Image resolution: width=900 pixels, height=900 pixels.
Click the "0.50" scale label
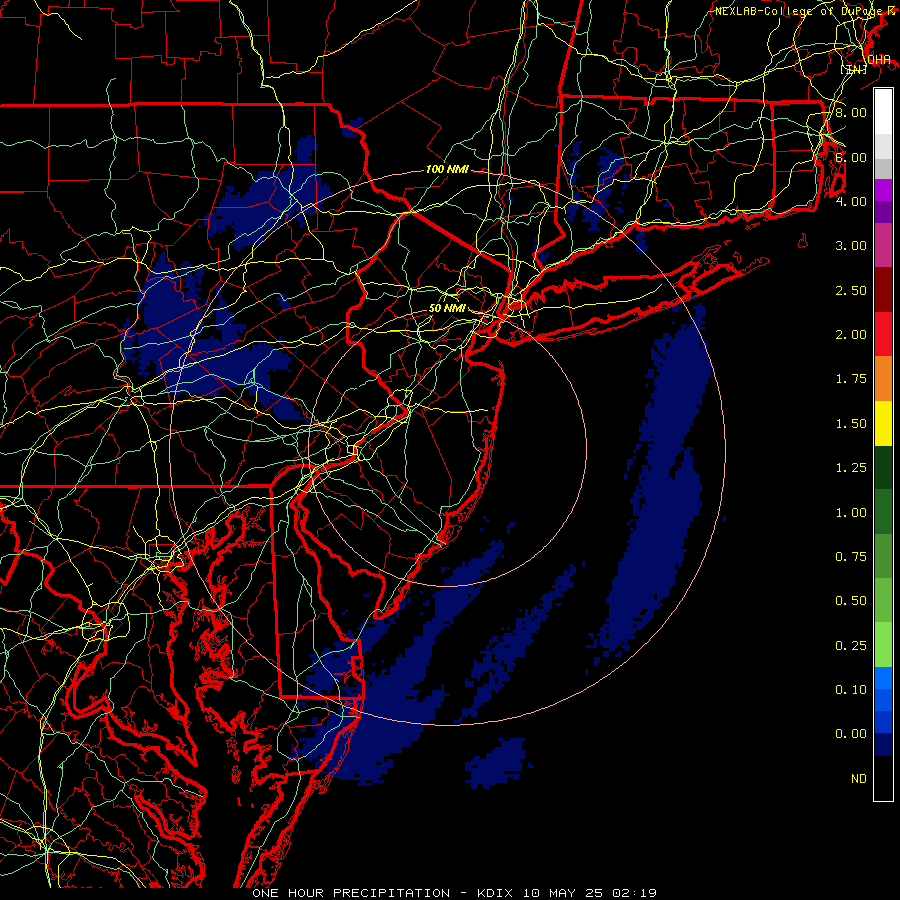(851, 601)
